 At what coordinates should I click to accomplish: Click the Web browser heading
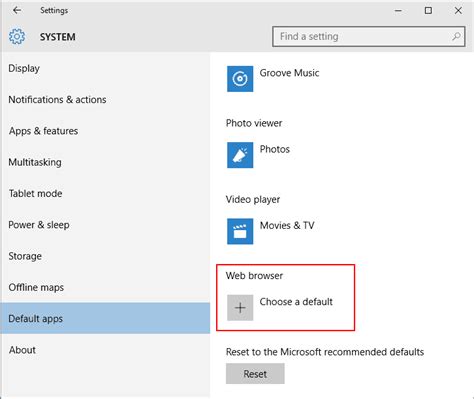254,276
